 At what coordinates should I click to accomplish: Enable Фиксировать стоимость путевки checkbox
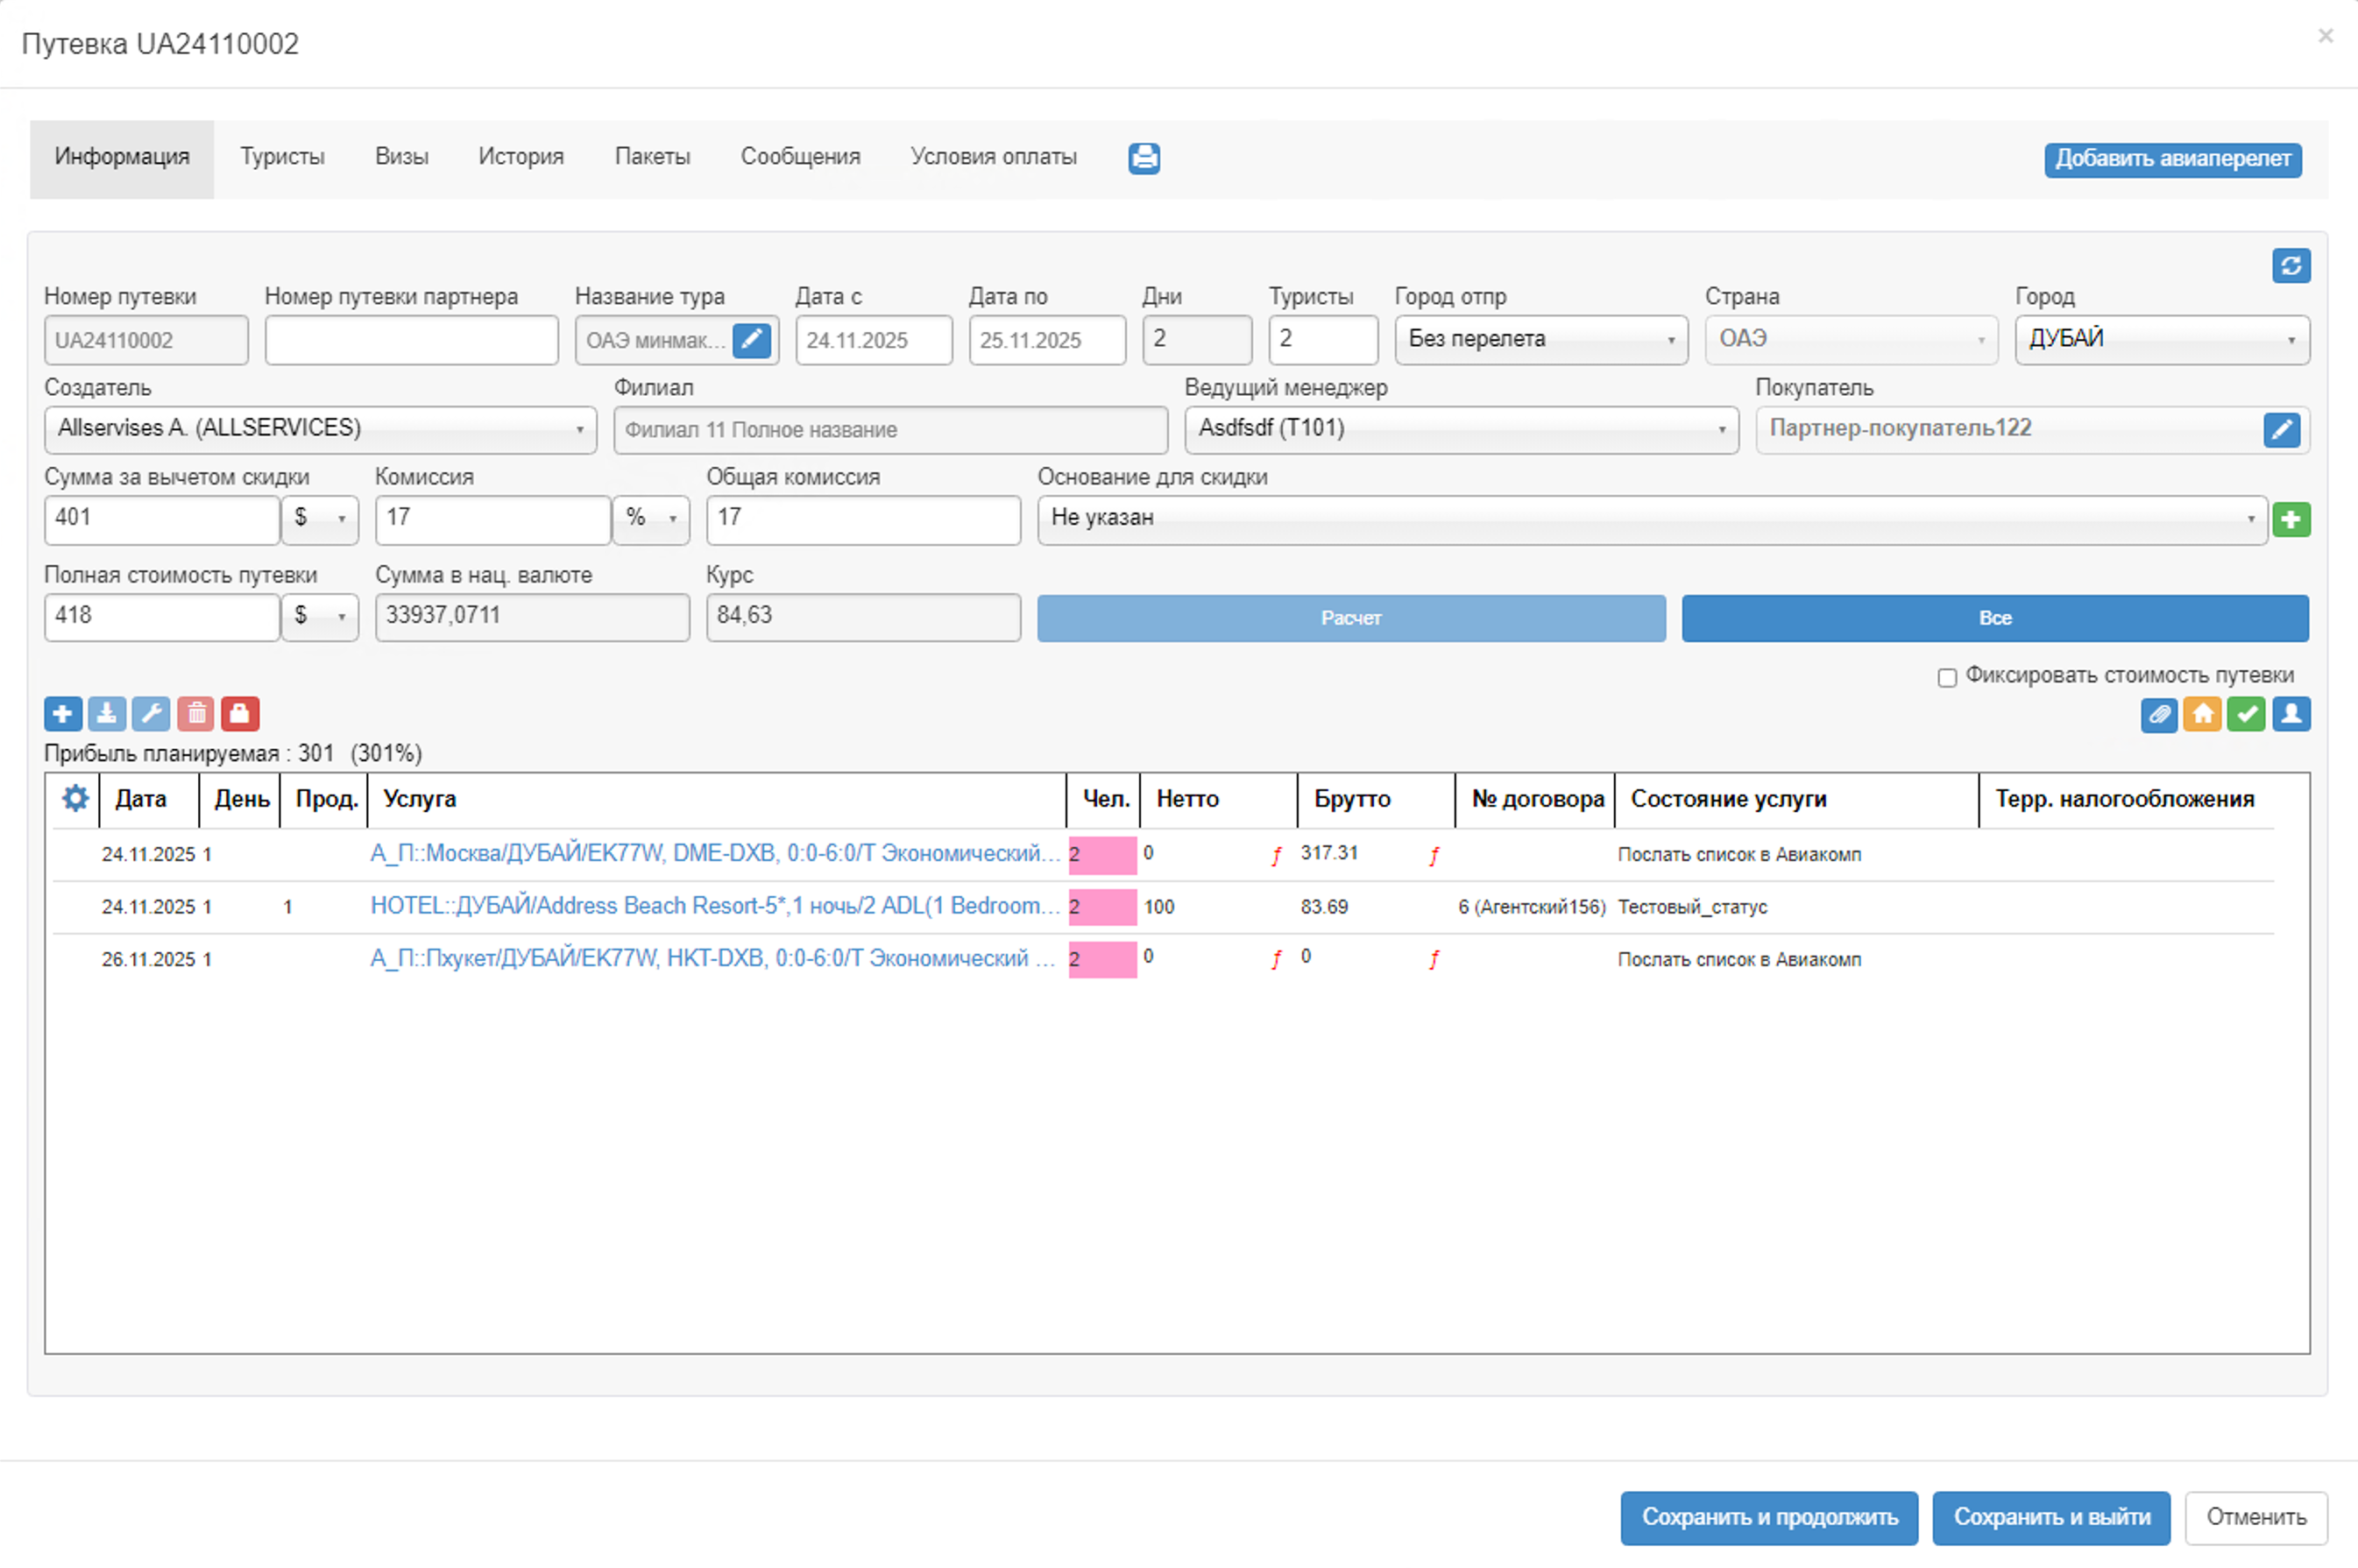pyautogui.click(x=1946, y=678)
